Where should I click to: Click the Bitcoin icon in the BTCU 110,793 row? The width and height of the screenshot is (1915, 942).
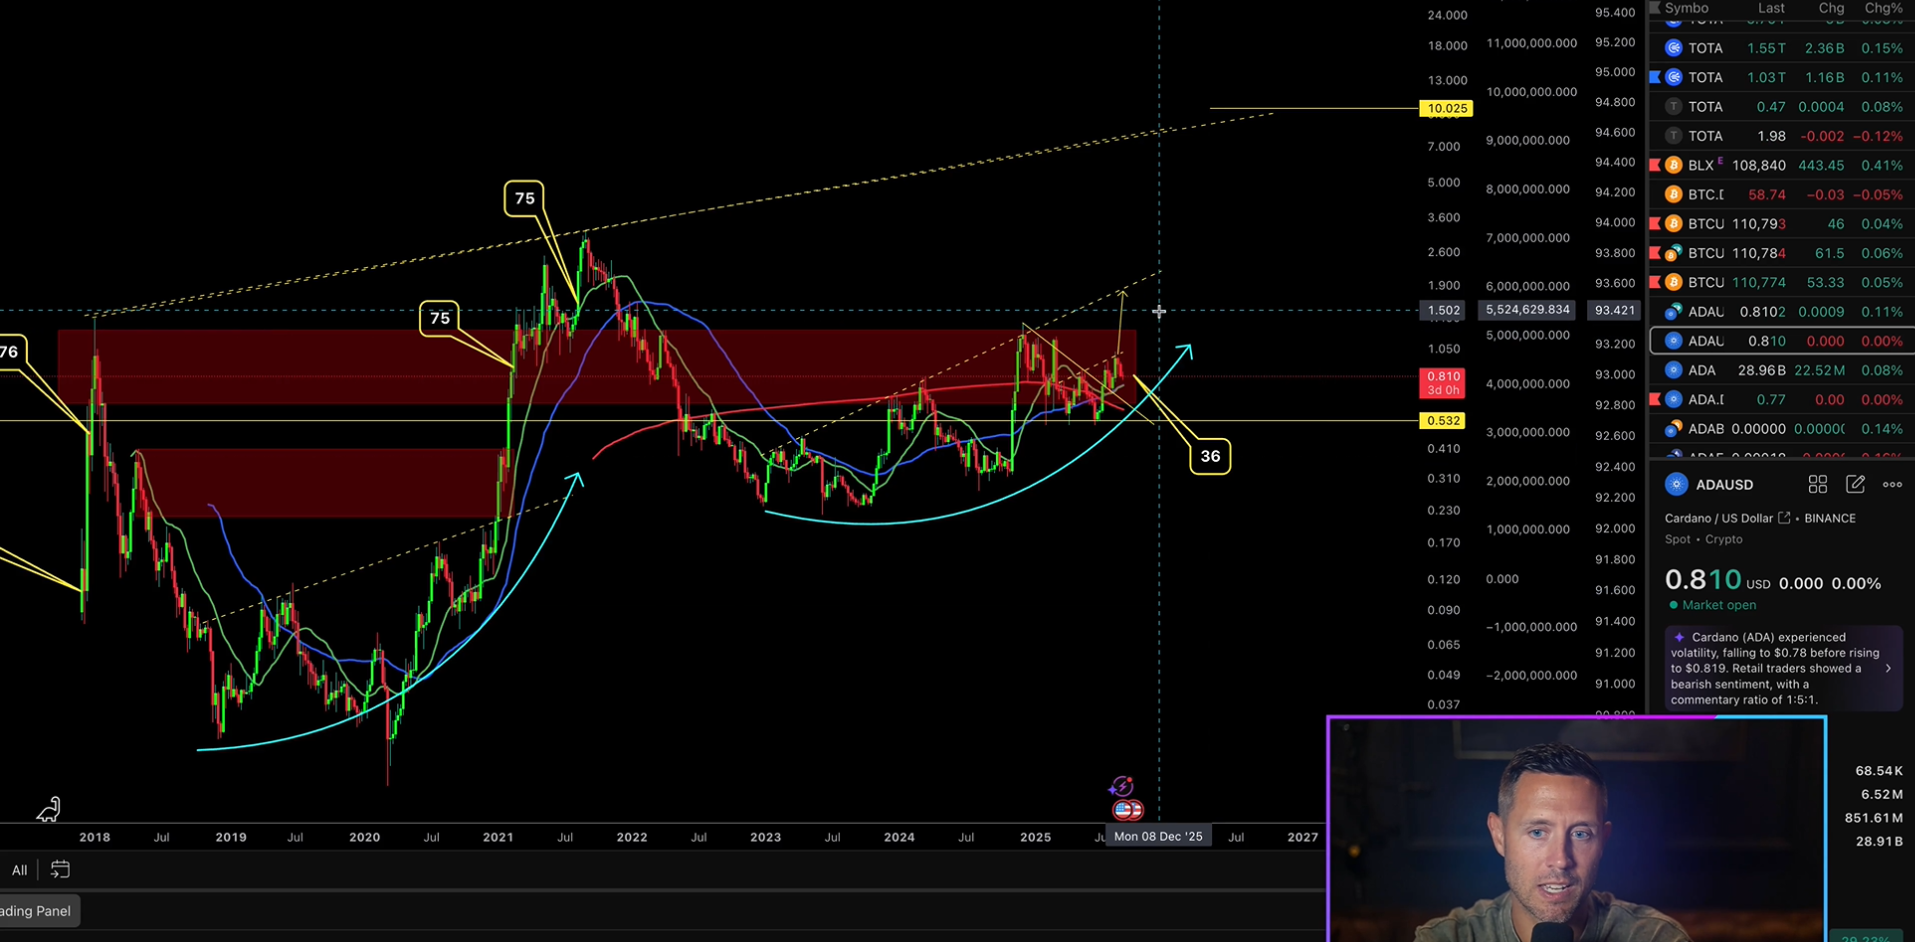[x=1673, y=223]
